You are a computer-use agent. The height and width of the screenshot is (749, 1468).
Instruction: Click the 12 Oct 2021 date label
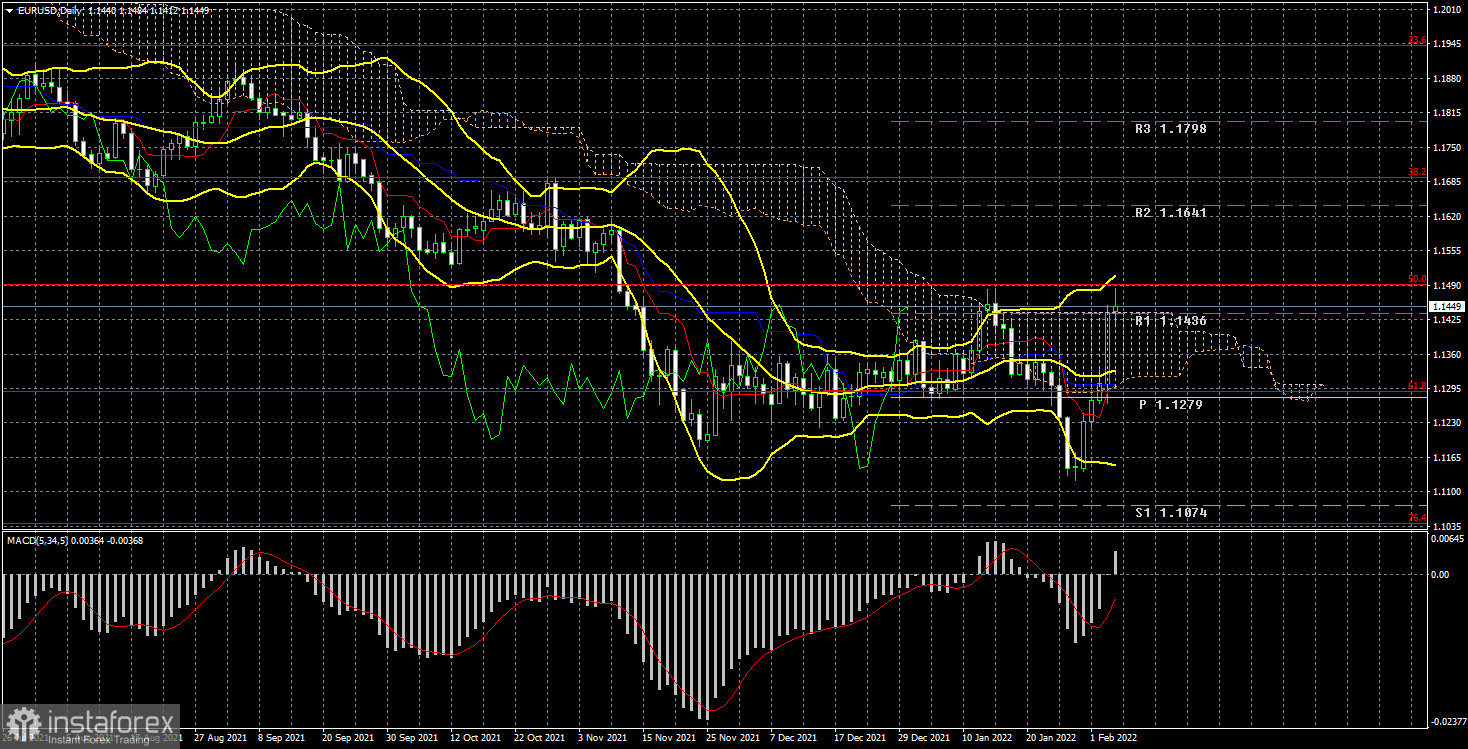pyautogui.click(x=474, y=736)
